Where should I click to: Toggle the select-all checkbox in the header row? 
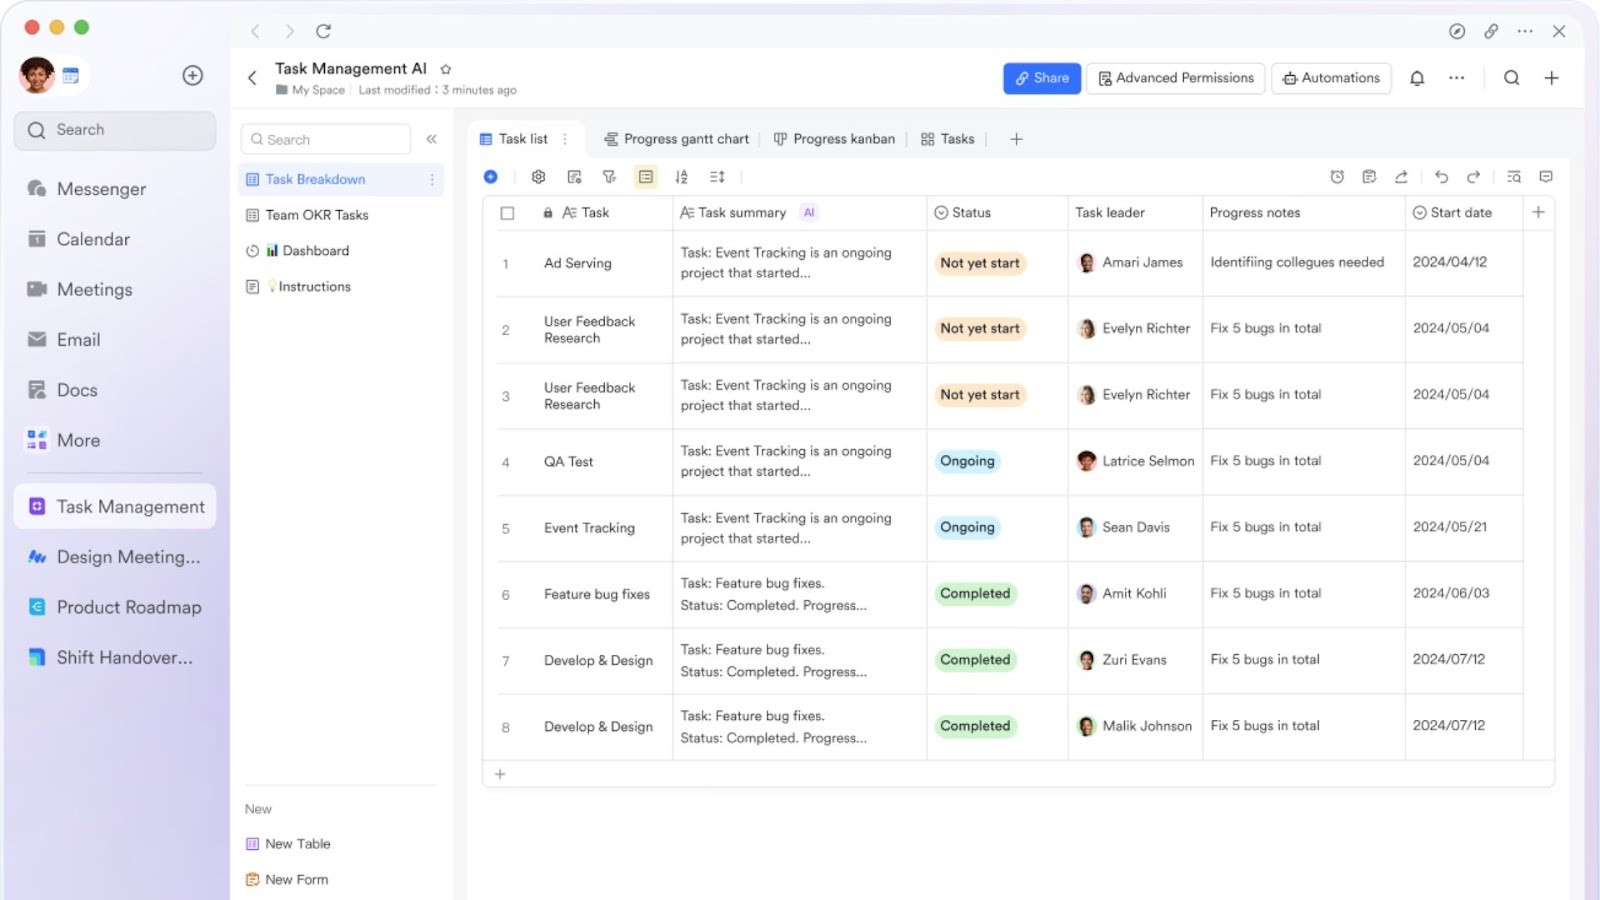pos(507,212)
